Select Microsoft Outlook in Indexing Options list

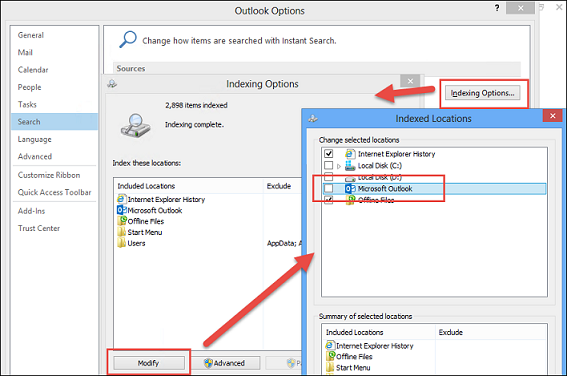[155, 210]
